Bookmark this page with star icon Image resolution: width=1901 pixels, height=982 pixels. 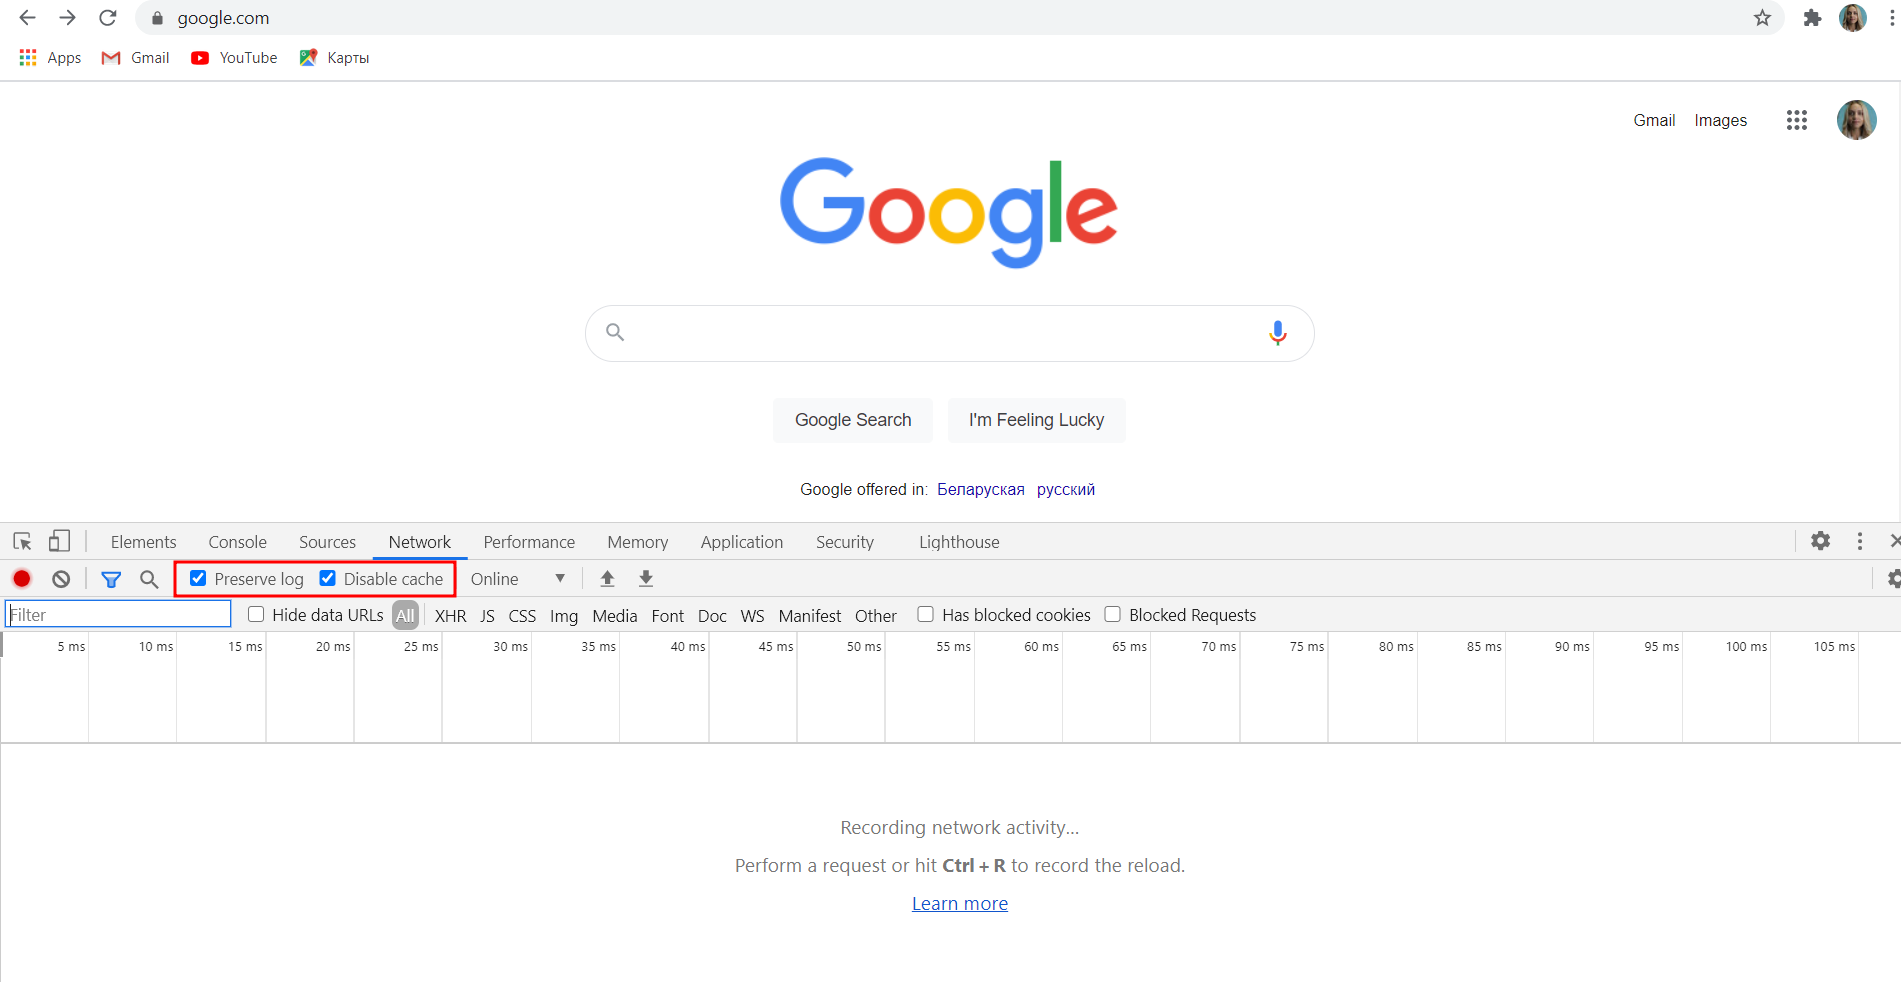(x=1762, y=18)
